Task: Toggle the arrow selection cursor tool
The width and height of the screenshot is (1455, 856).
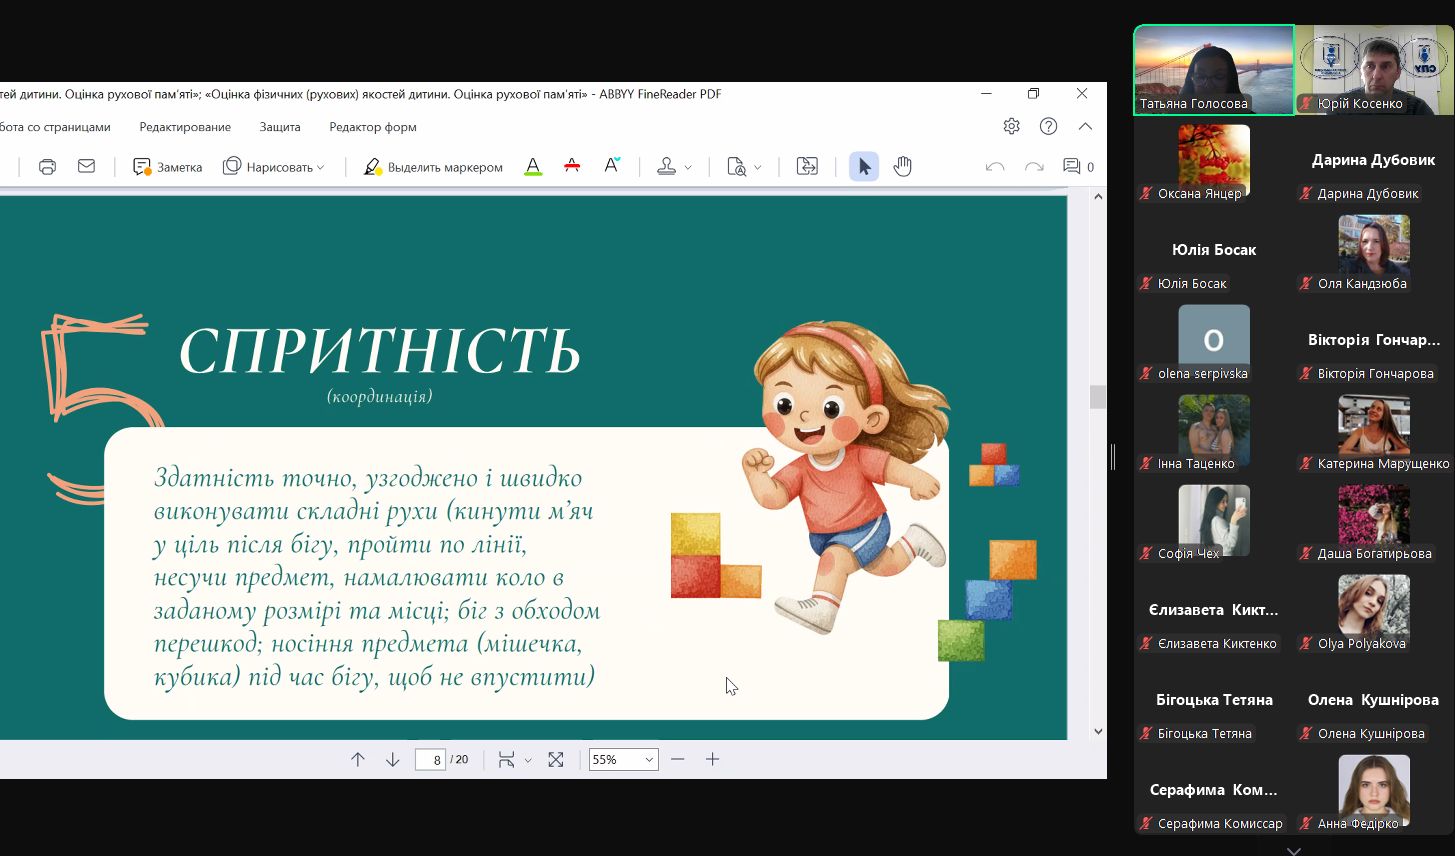Action: 864,167
